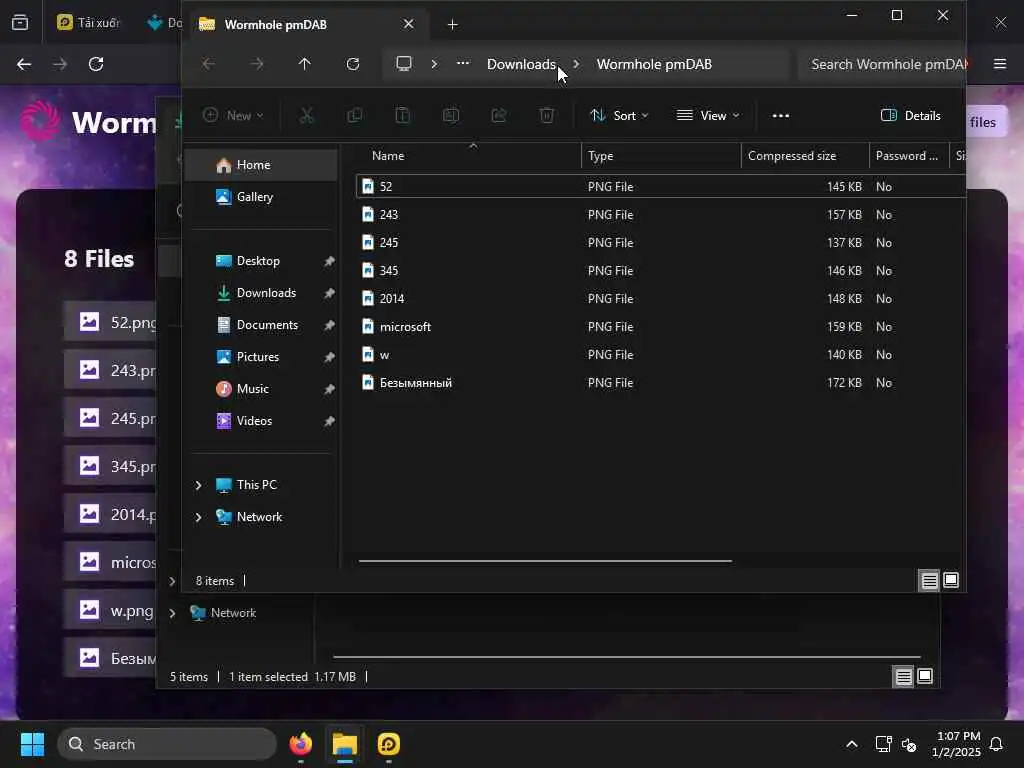1024x768 pixels.
Task: Switch to the Tải xuống browser tab
Action: (x=89, y=23)
